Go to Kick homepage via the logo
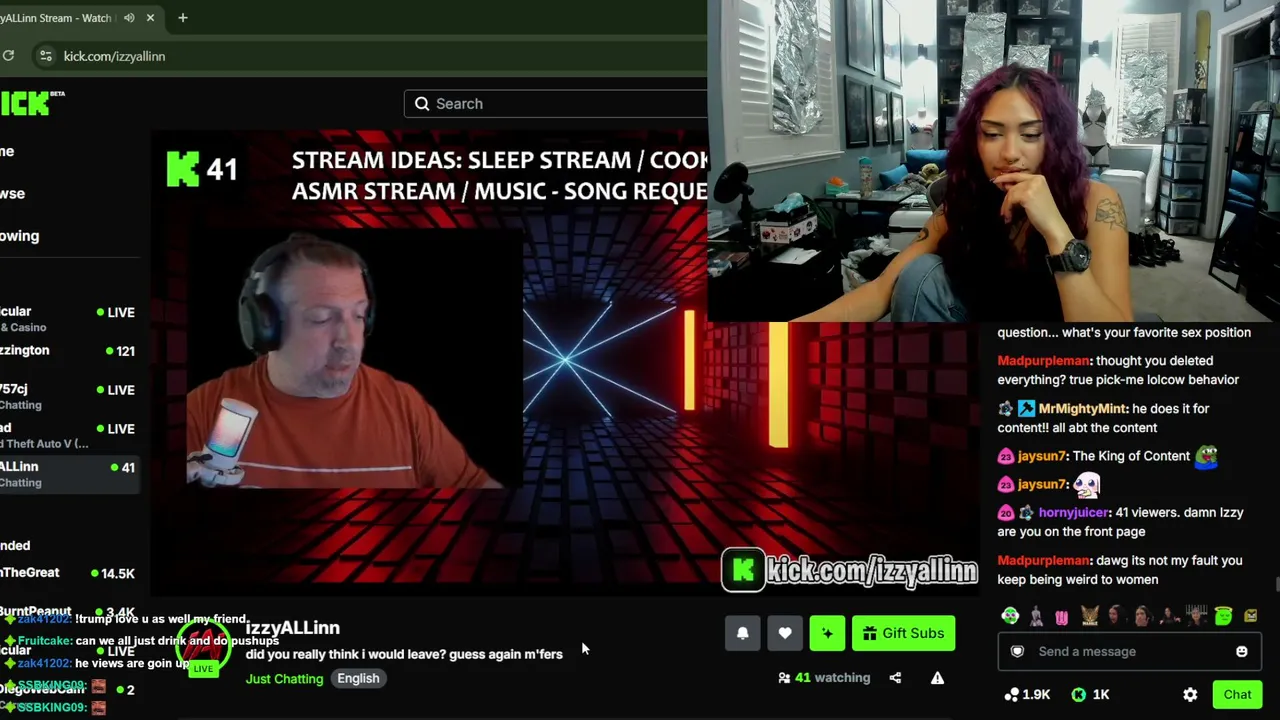1280x720 pixels. click(30, 103)
